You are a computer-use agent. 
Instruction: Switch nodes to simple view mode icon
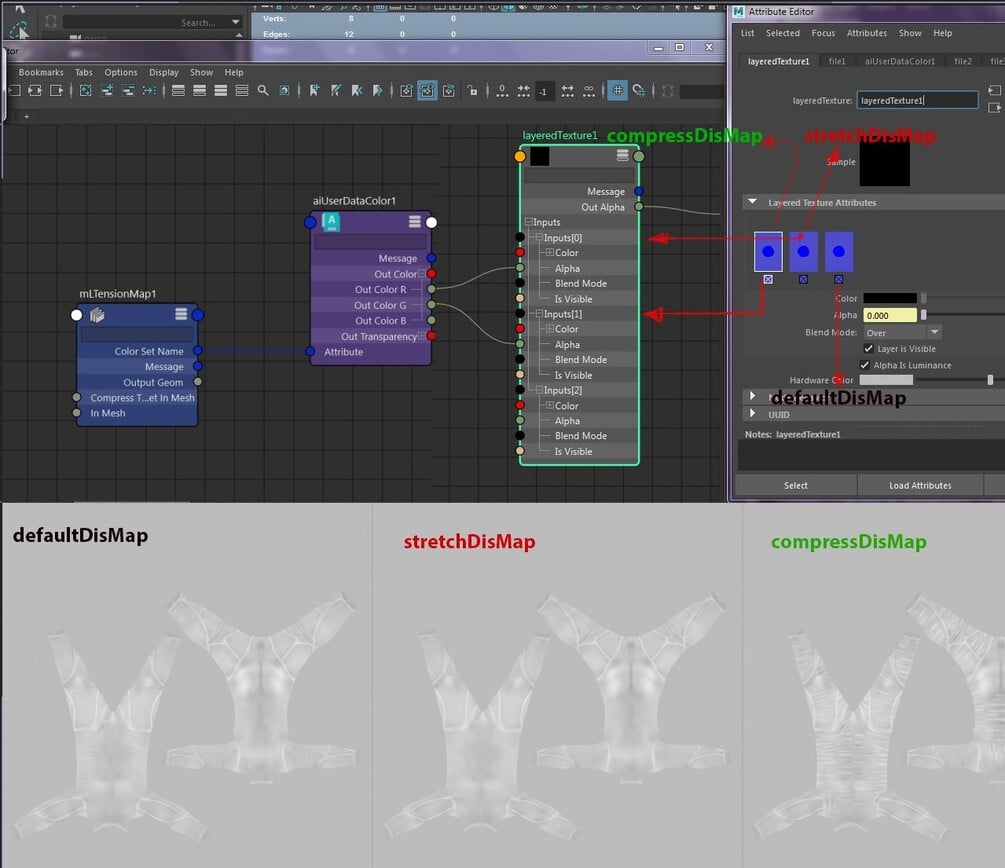178,90
